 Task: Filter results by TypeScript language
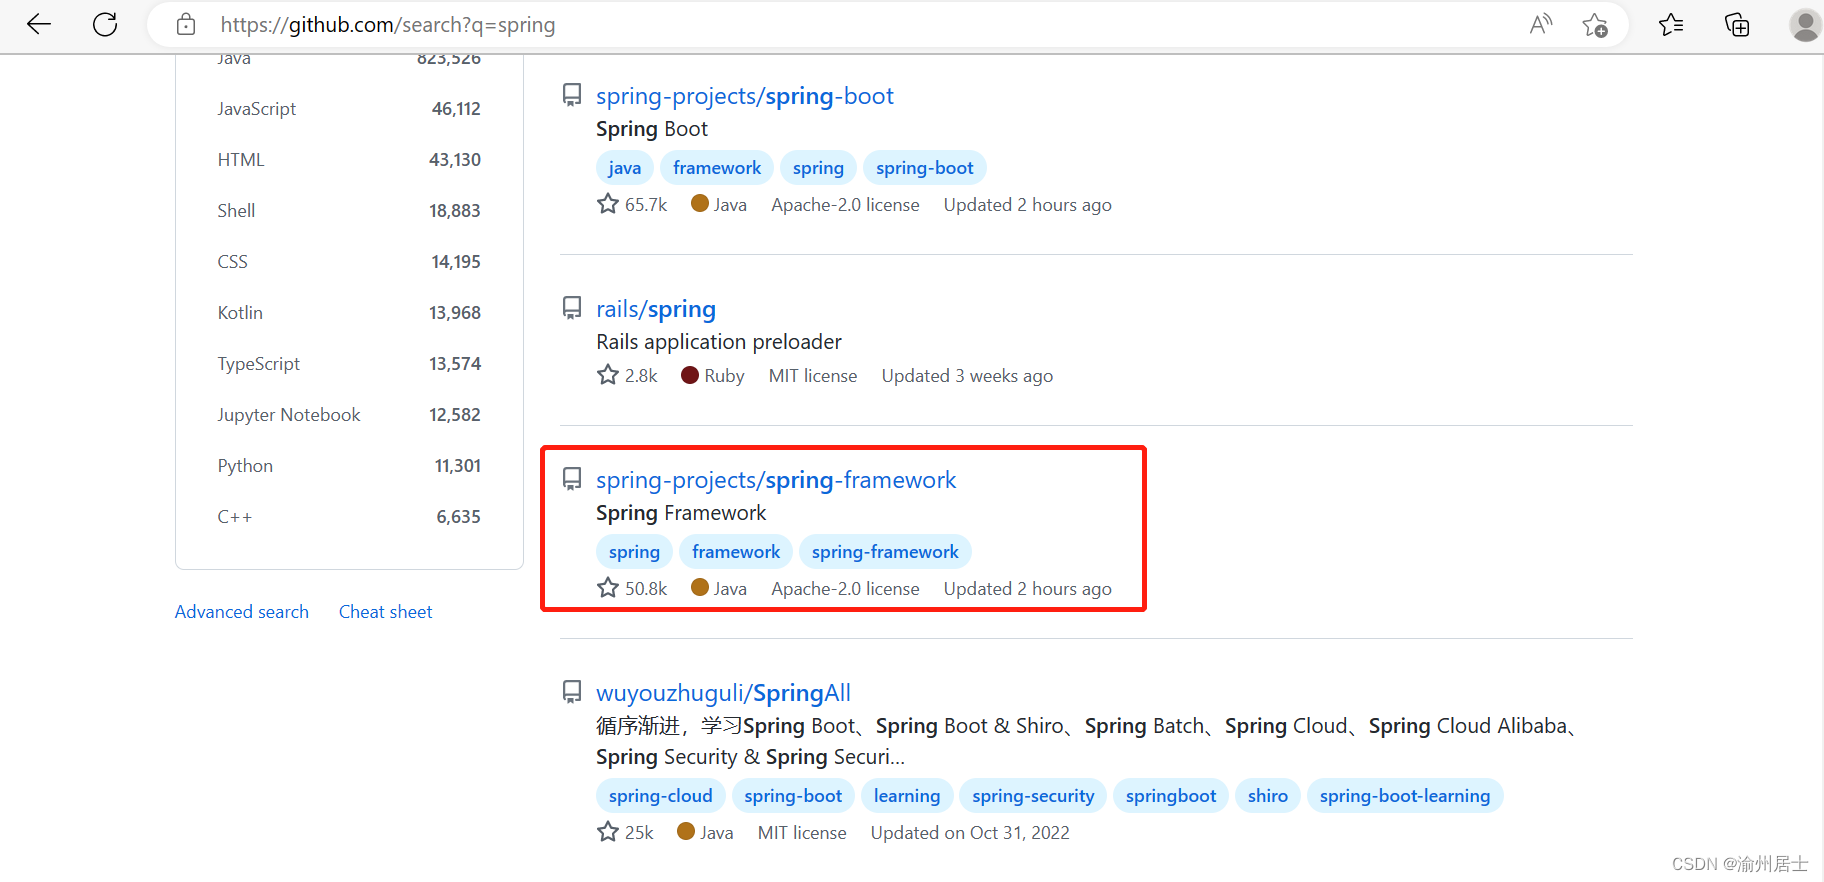[x=349, y=364]
